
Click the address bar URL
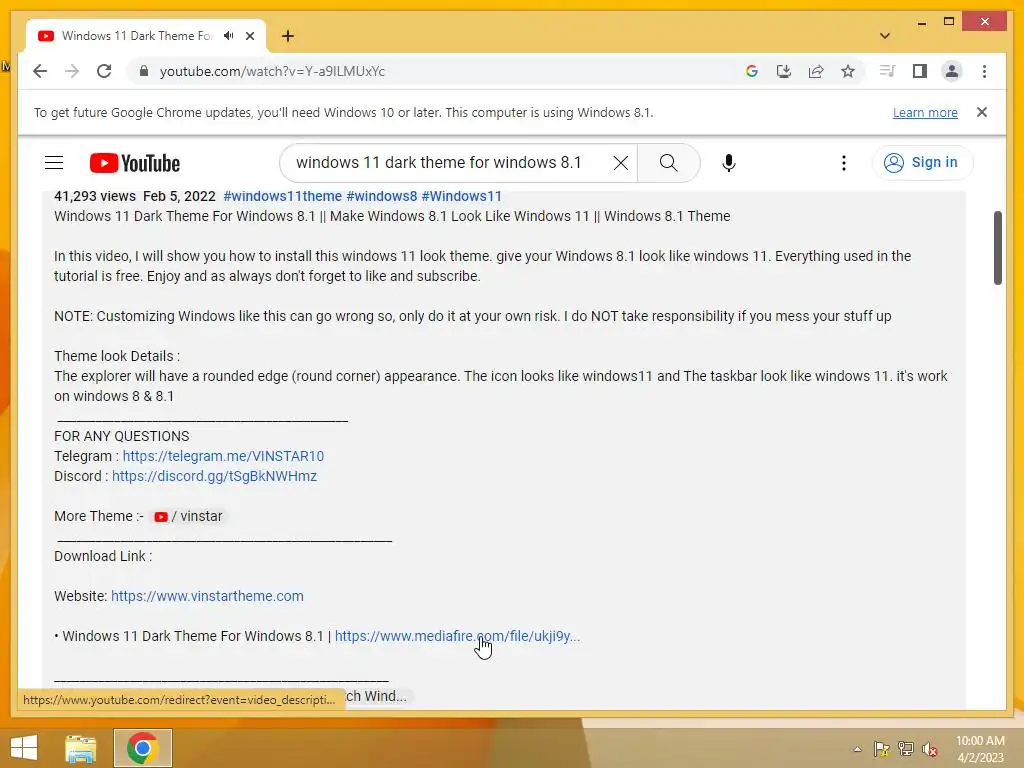[272, 71]
